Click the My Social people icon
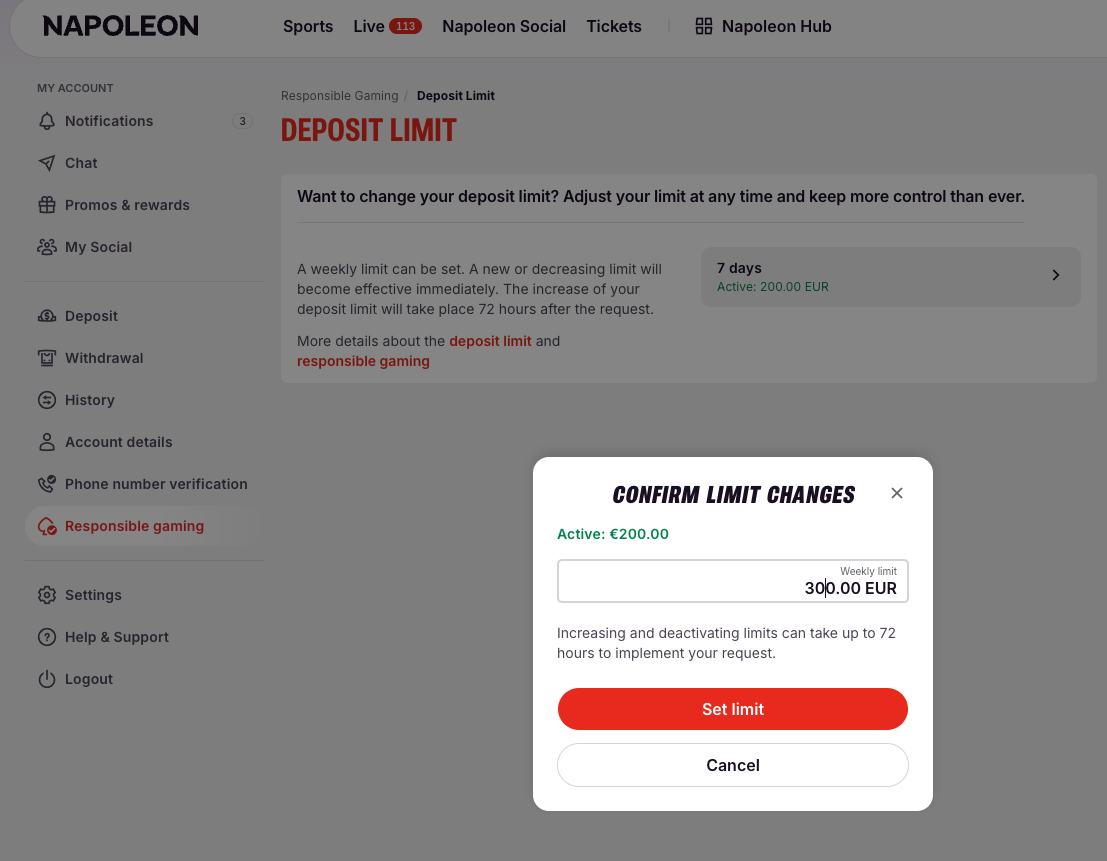Viewport: 1107px width, 861px height. point(47,247)
